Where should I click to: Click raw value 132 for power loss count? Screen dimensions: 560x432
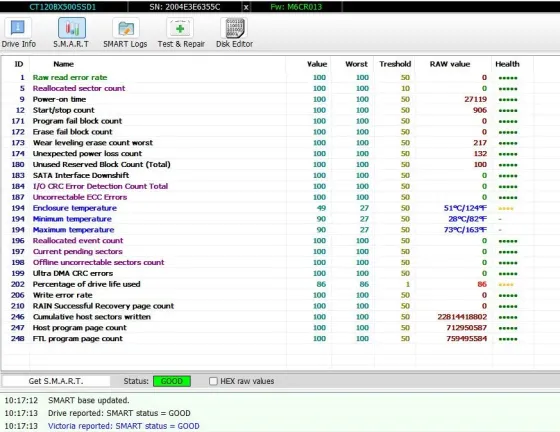pyautogui.click(x=480, y=154)
